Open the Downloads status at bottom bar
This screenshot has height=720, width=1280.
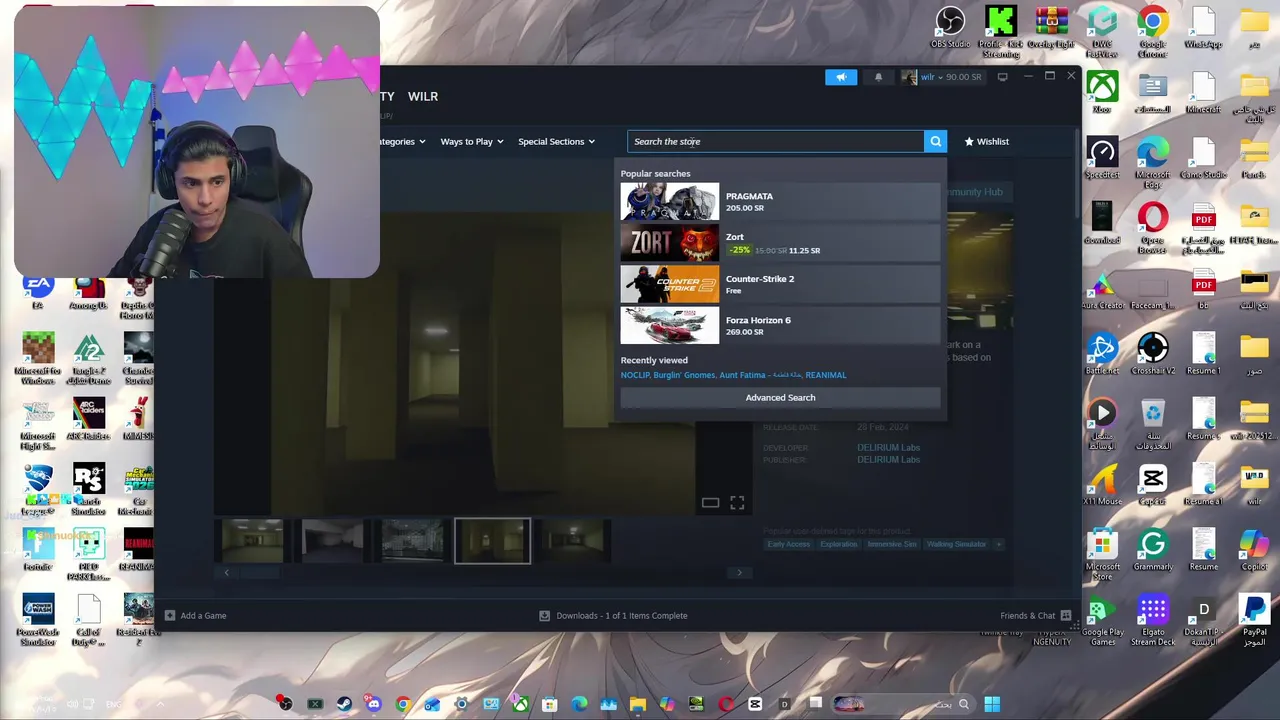613,615
